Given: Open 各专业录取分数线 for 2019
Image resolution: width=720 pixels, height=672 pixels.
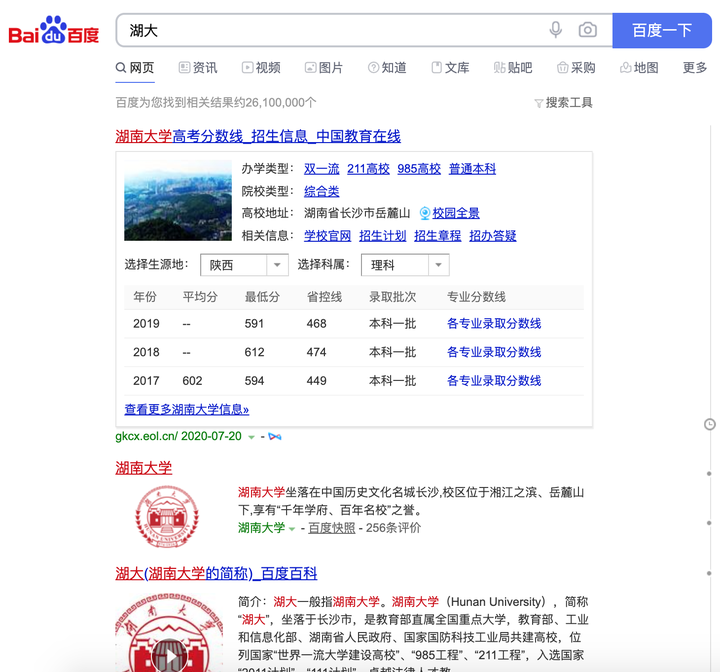Looking at the screenshot, I should (494, 324).
